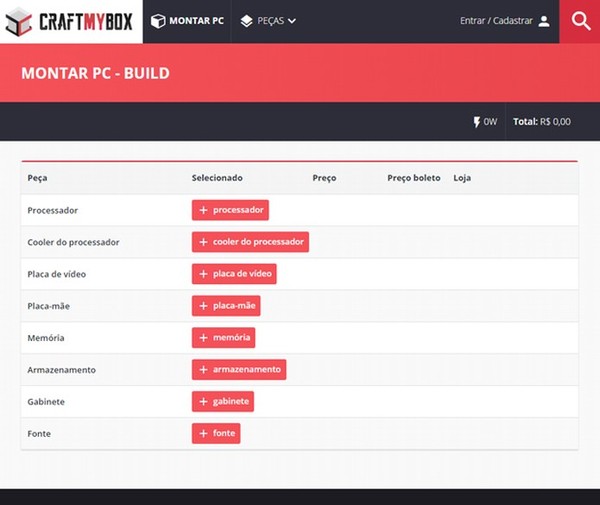Add a gabinete to the build
Viewport: 600px width, 505px height.
tap(223, 401)
